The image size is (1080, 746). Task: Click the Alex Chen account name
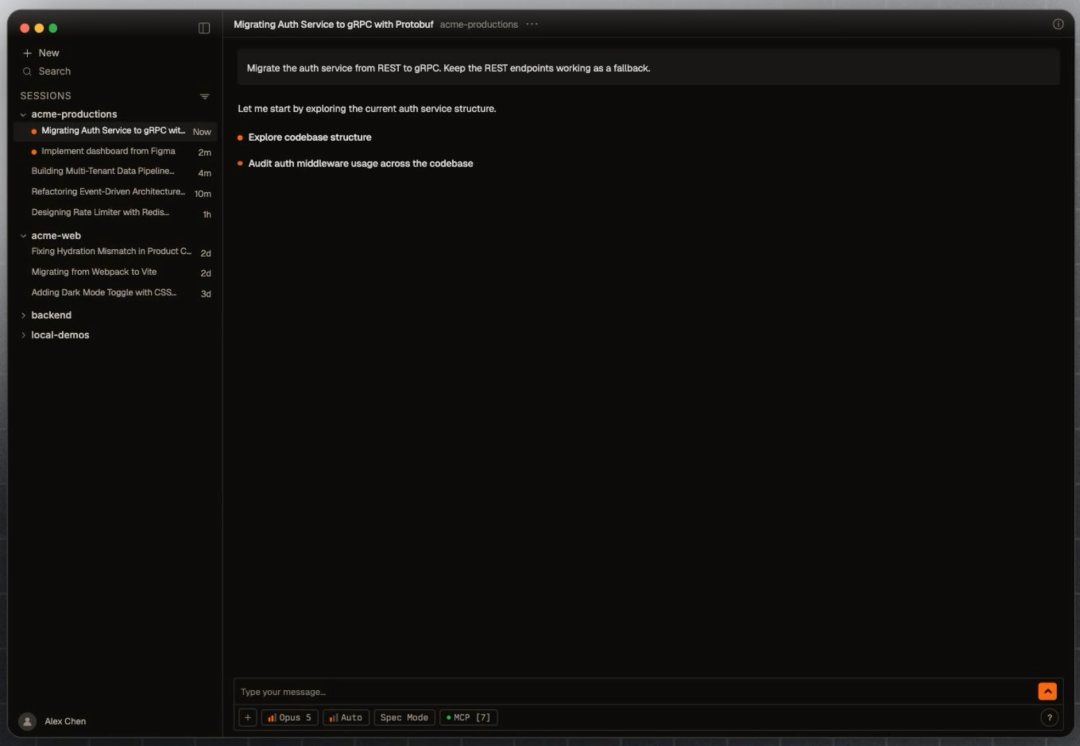tap(65, 721)
